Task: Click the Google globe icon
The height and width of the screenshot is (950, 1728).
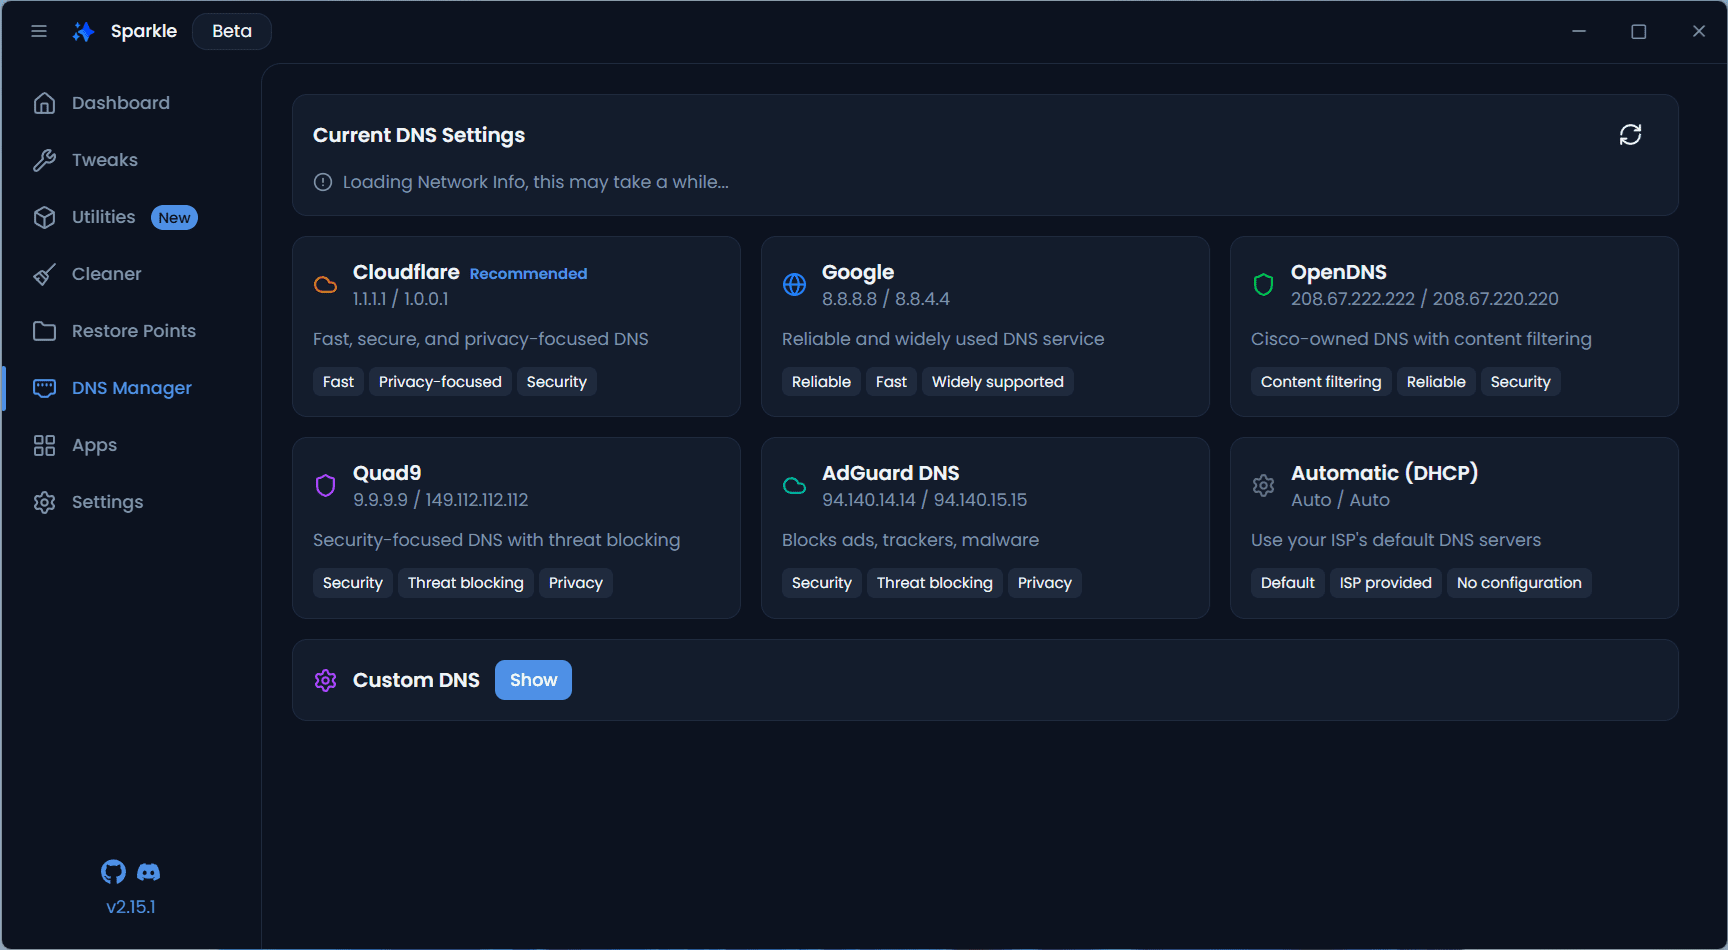Action: coord(795,285)
